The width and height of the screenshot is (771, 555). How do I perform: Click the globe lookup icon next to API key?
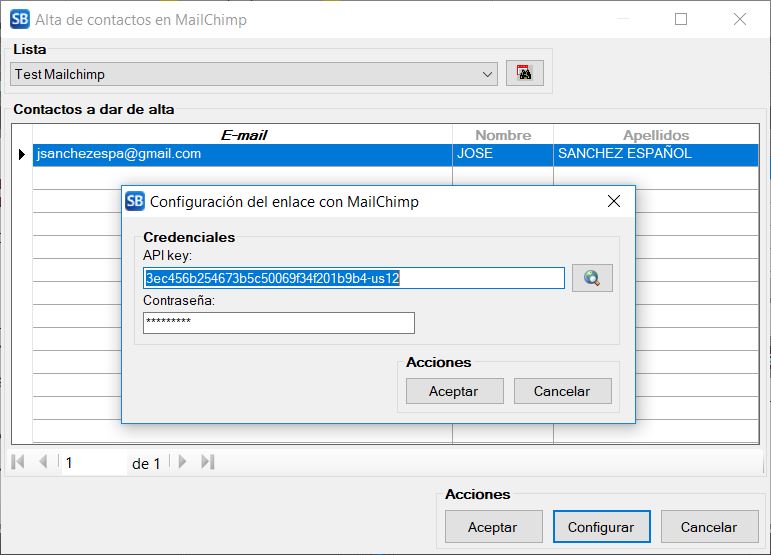click(592, 278)
